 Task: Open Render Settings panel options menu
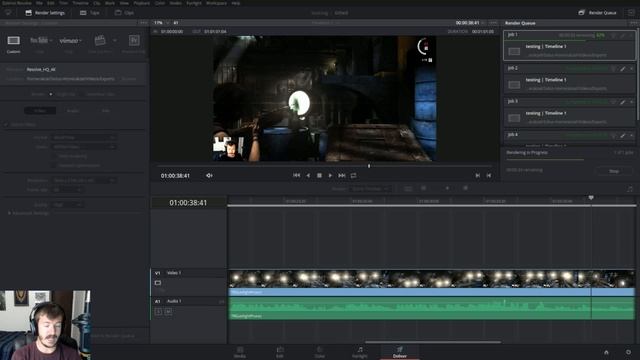click(143, 23)
